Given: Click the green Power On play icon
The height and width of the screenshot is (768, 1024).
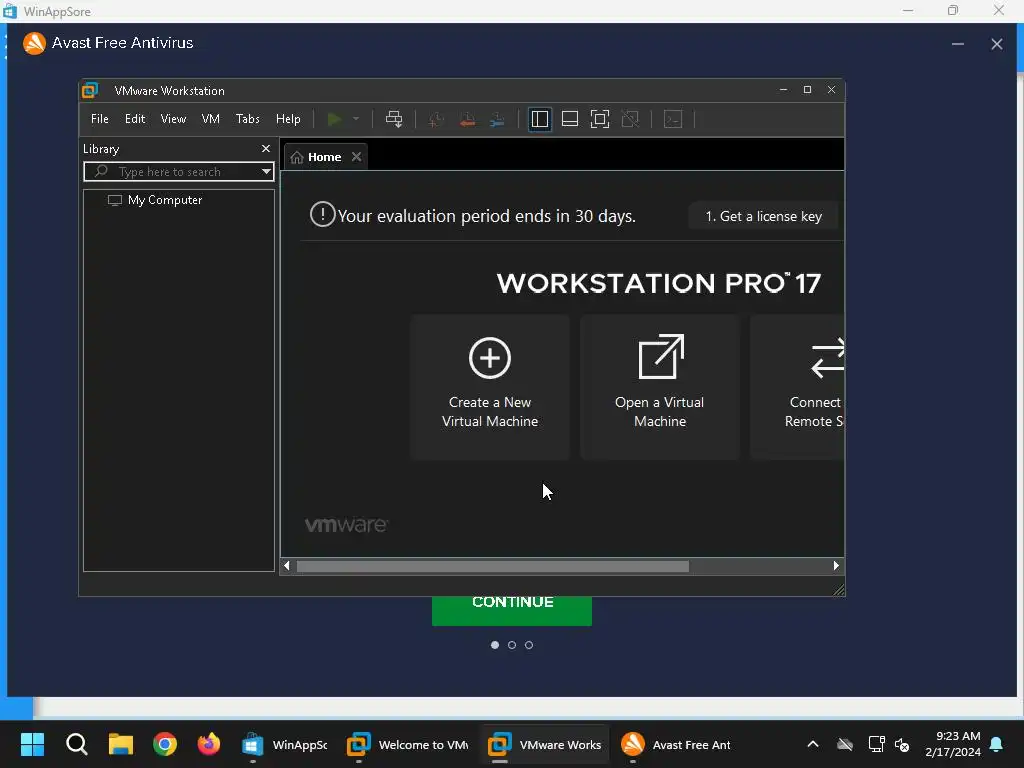Looking at the screenshot, I should click(334, 119).
